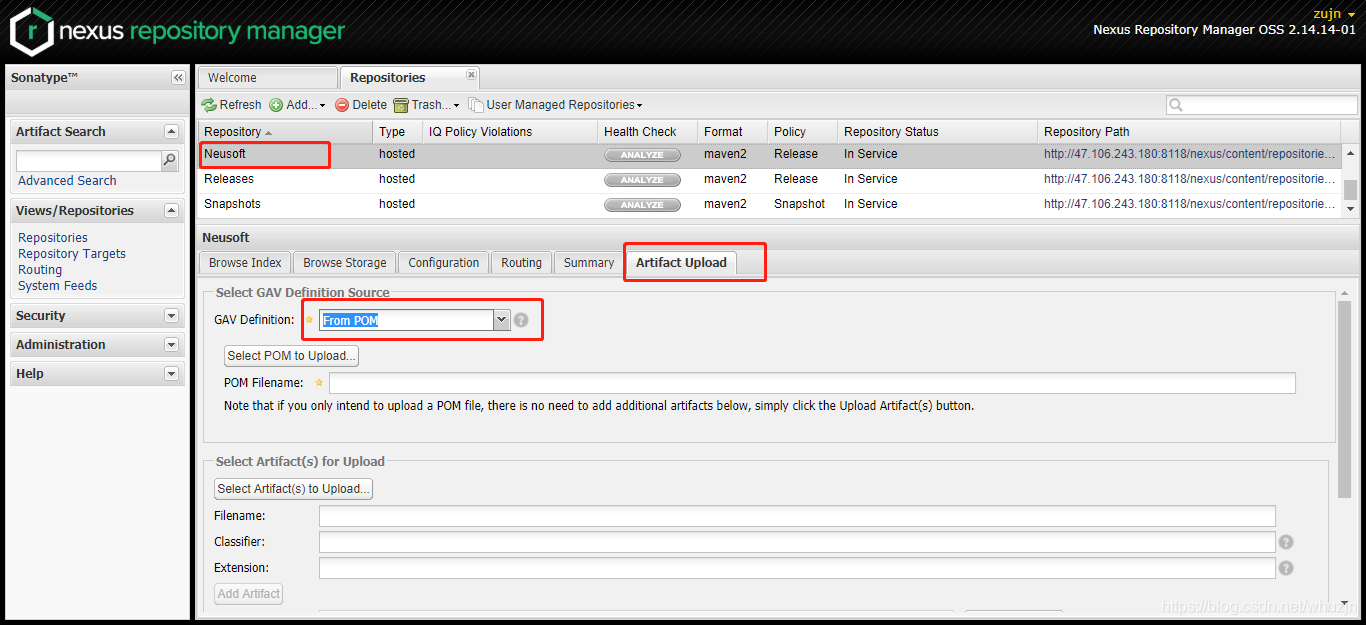Expand the Administration section
Image resolution: width=1366 pixels, height=625 pixels.
coord(171,344)
